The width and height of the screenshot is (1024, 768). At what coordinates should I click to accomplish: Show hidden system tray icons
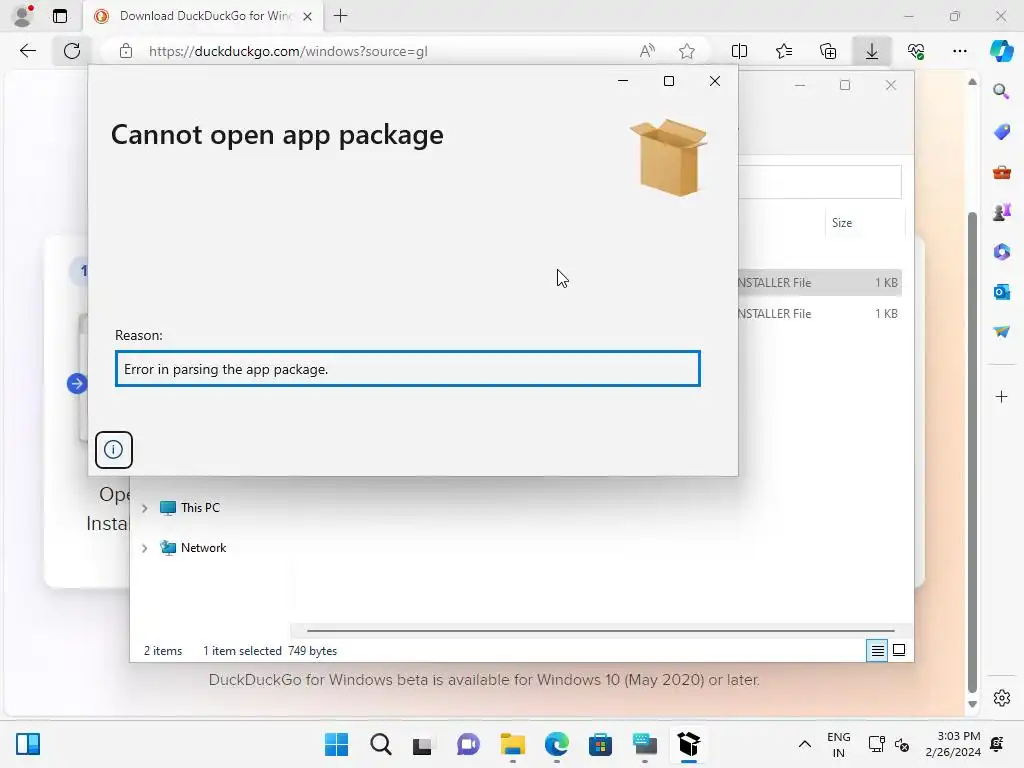(805, 744)
